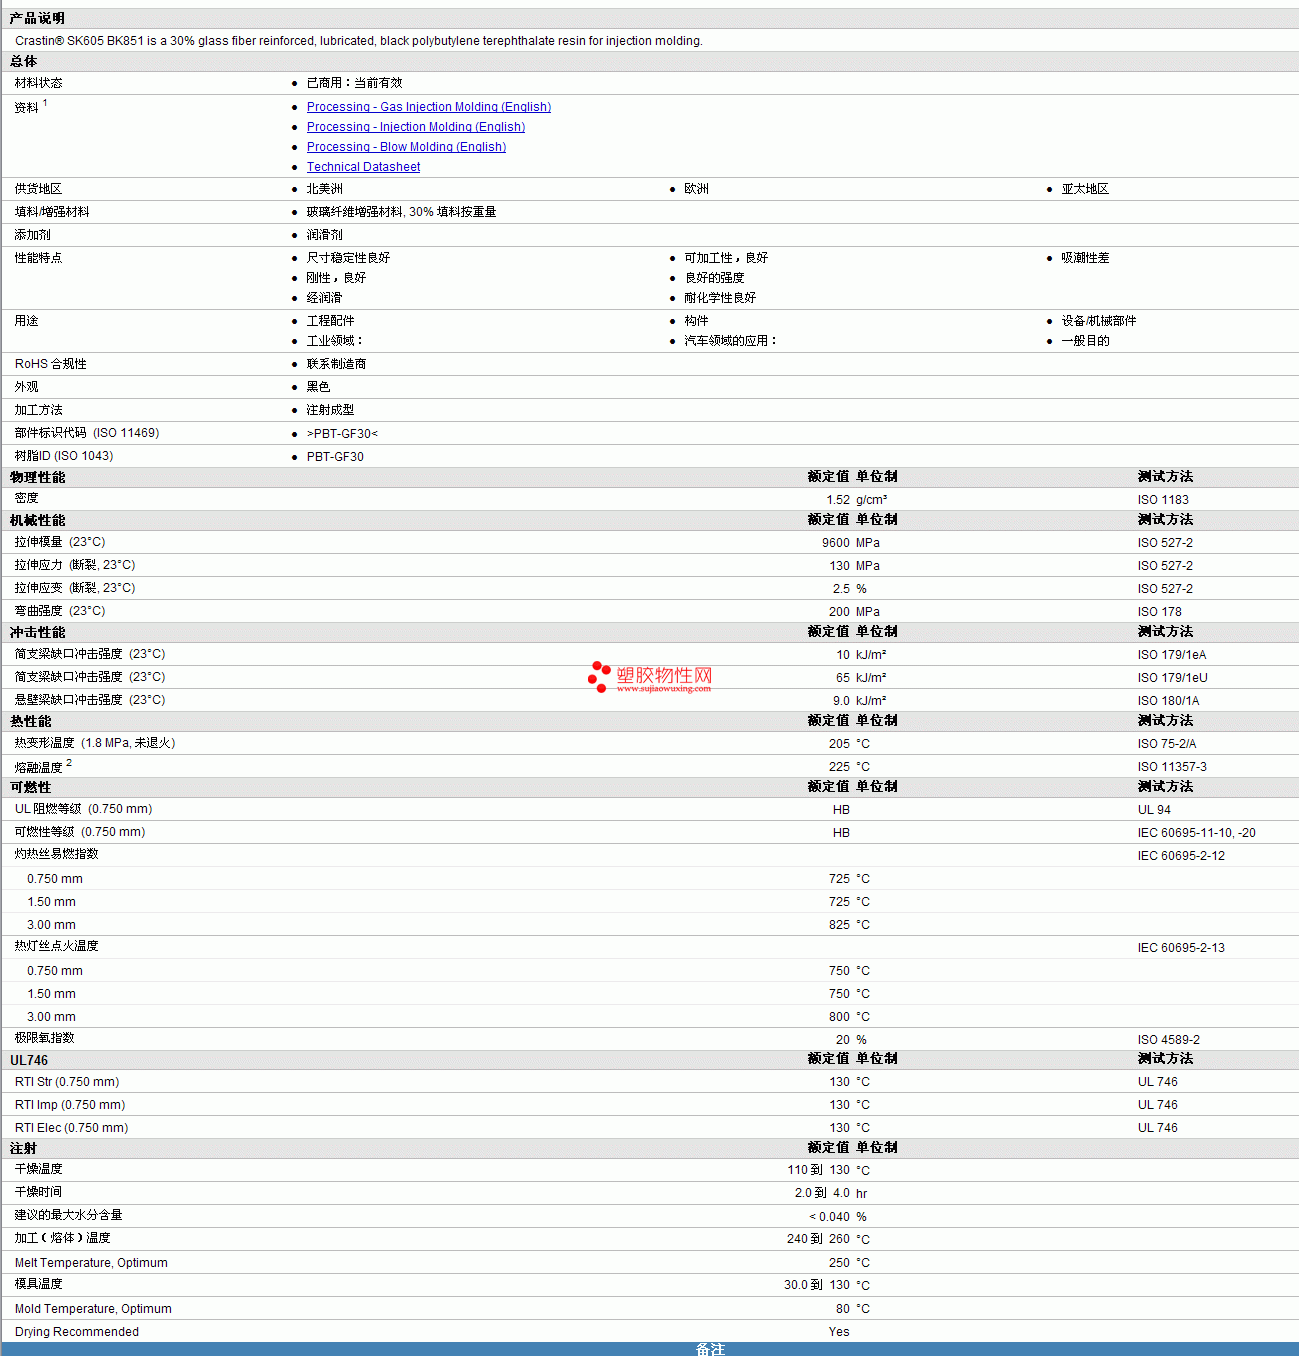Click the UL746 section header
Viewport: 1299px width, 1356px height.
(29, 1060)
